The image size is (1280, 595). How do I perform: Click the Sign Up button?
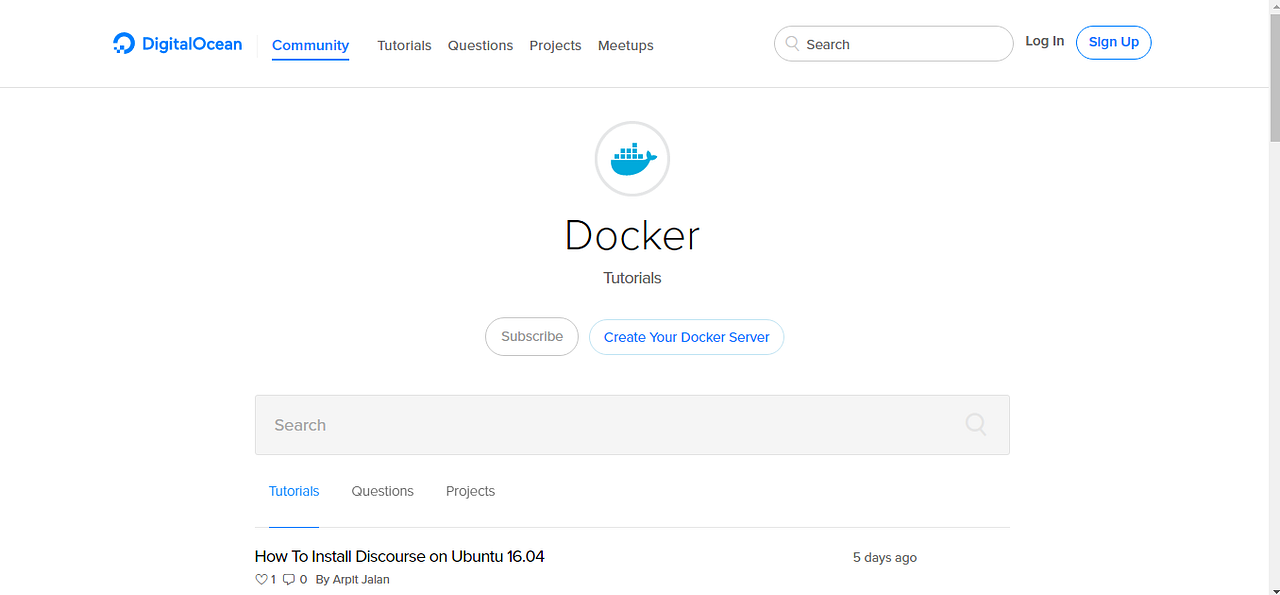click(x=1113, y=42)
